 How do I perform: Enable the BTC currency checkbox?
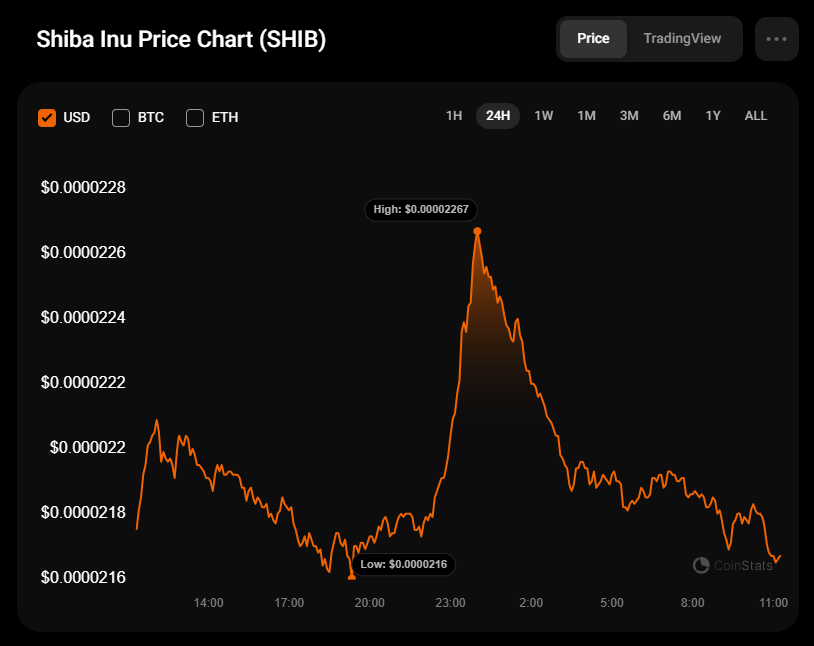[121, 117]
